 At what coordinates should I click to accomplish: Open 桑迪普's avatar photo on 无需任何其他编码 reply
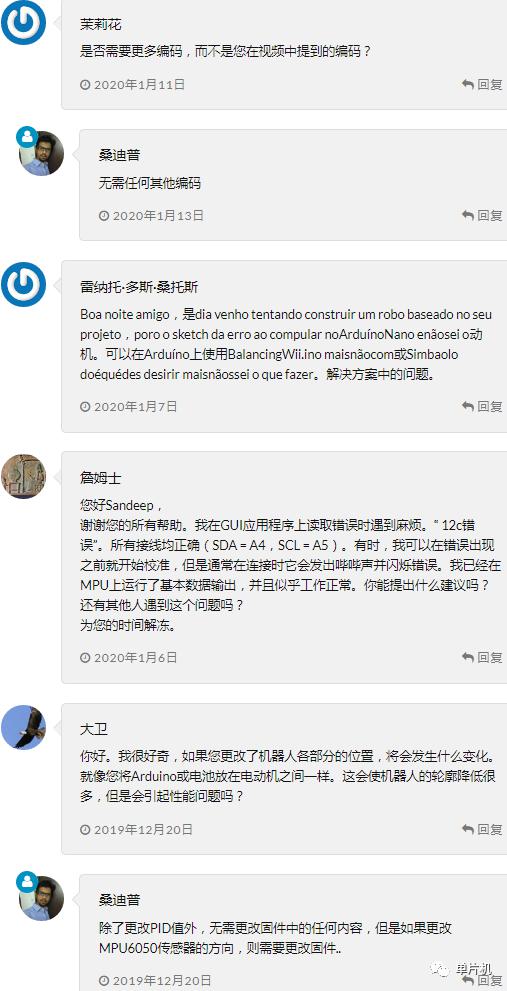pos(42,154)
